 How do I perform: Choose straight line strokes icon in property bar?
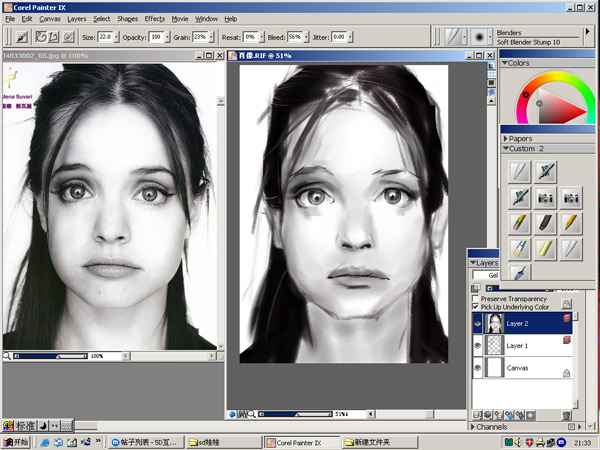point(54,37)
